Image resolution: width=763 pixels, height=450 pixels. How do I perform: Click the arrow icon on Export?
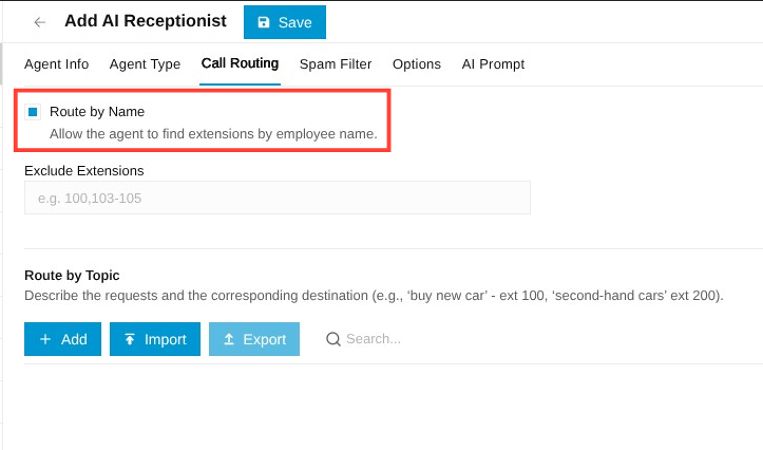pyautogui.click(x=229, y=339)
